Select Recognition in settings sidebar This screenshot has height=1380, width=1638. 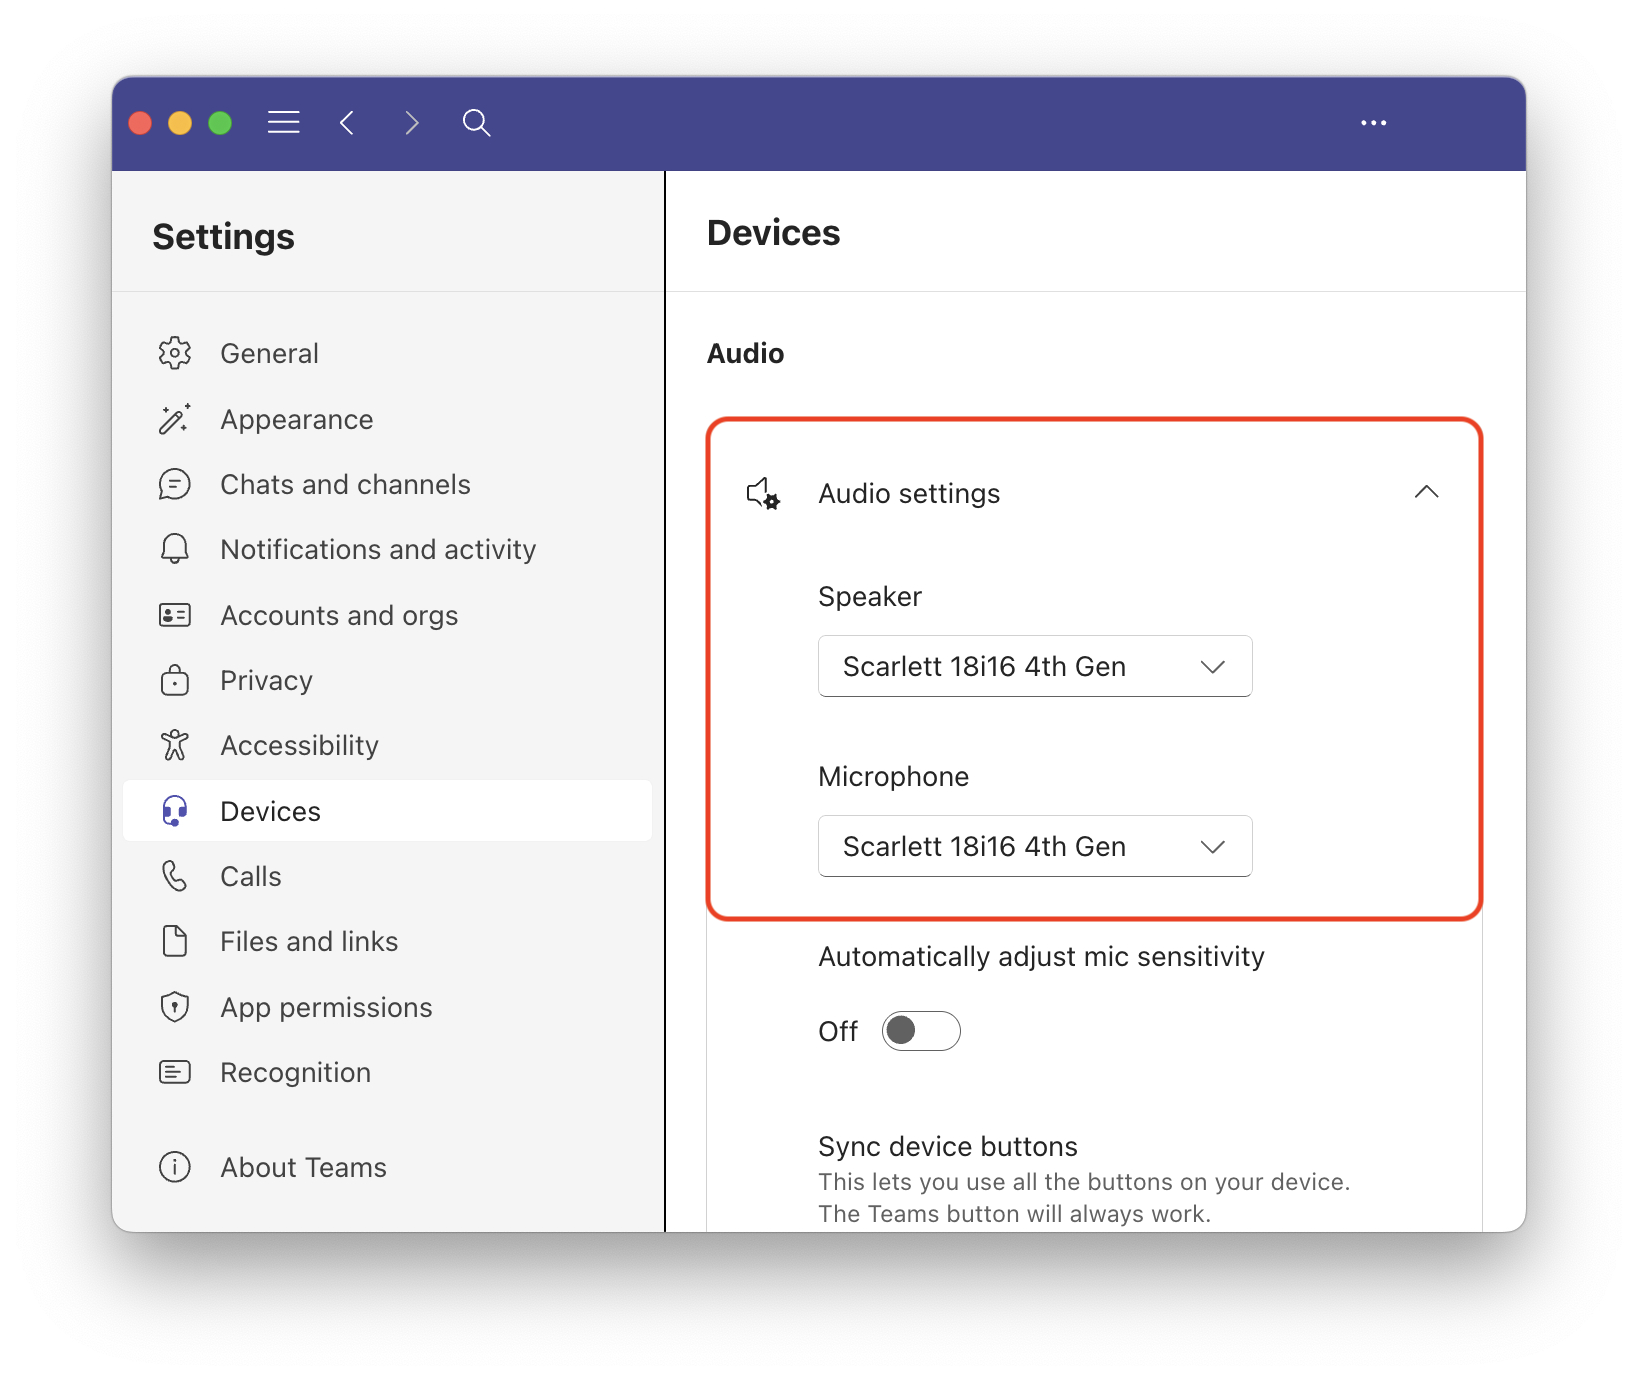tap(388, 1072)
